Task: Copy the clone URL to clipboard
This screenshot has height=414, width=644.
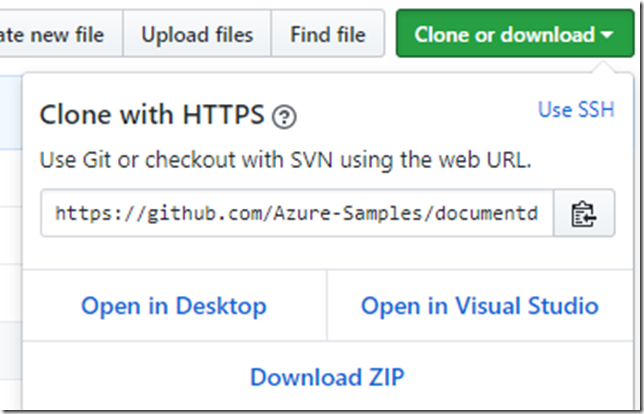Action: coord(584,213)
